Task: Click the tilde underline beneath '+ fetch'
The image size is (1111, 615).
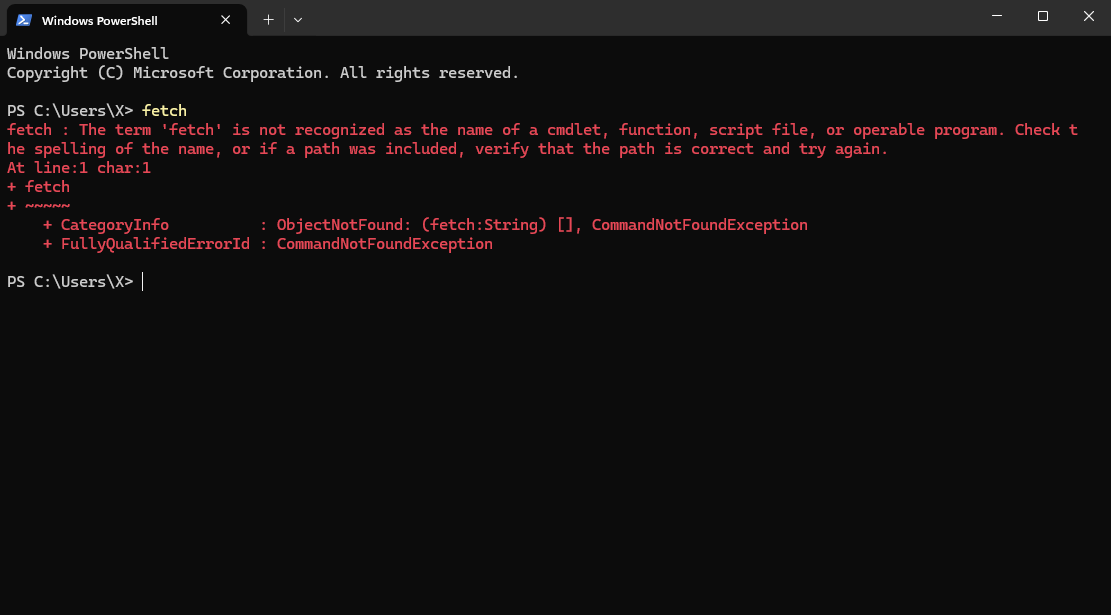Action: [47, 206]
